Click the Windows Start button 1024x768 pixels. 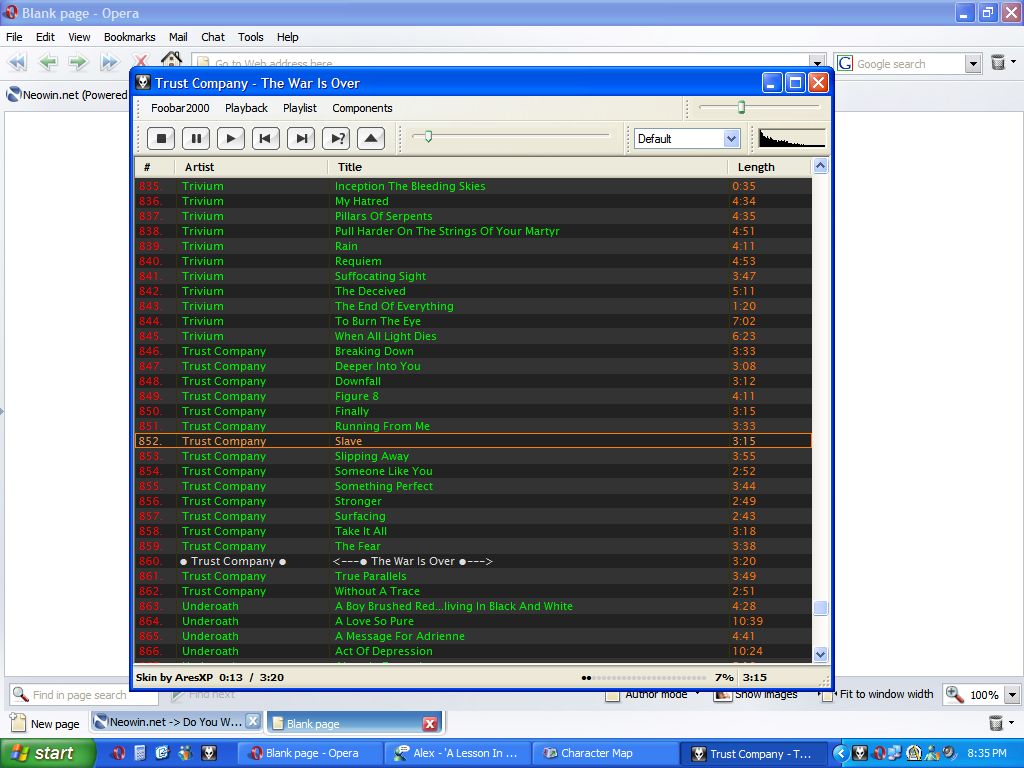[x=48, y=753]
